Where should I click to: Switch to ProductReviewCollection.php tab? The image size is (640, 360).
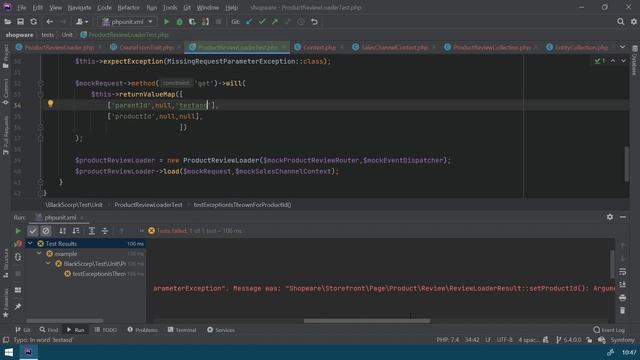[492, 47]
